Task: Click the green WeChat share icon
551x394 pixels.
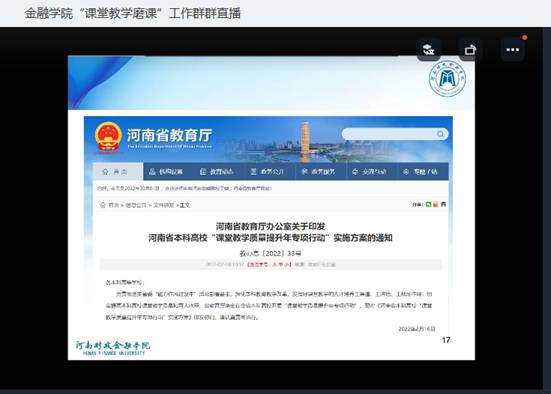Action: [x=428, y=204]
